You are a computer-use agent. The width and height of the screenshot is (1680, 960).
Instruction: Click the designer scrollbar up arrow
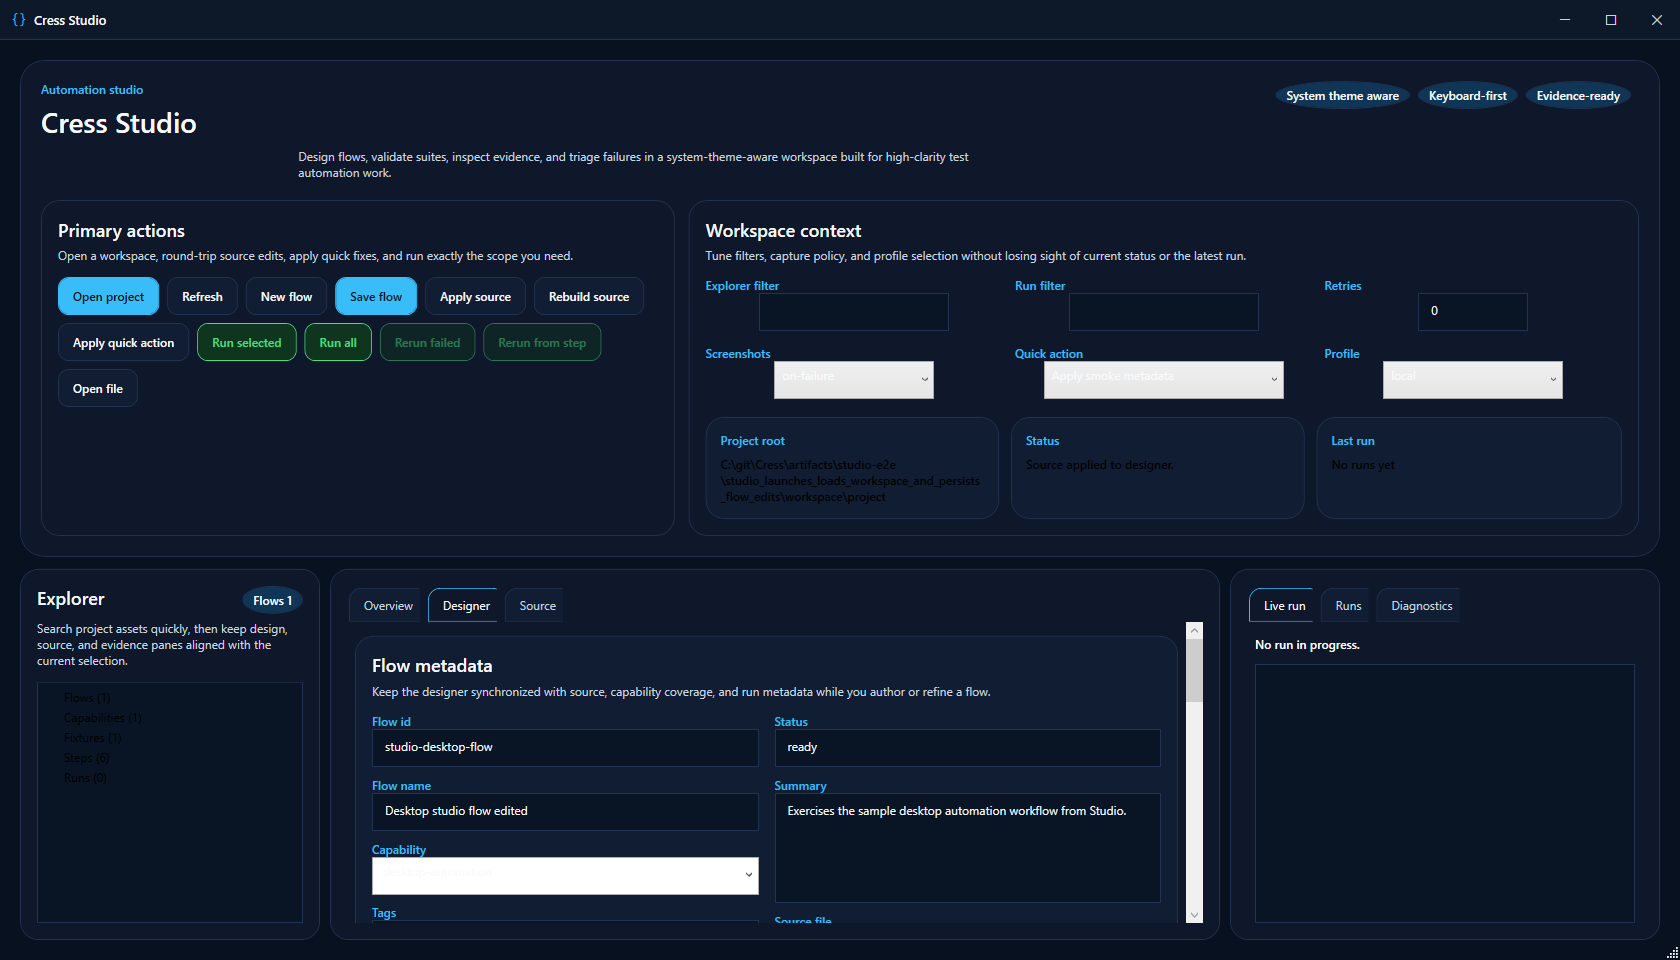click(x=1194, y=630)
